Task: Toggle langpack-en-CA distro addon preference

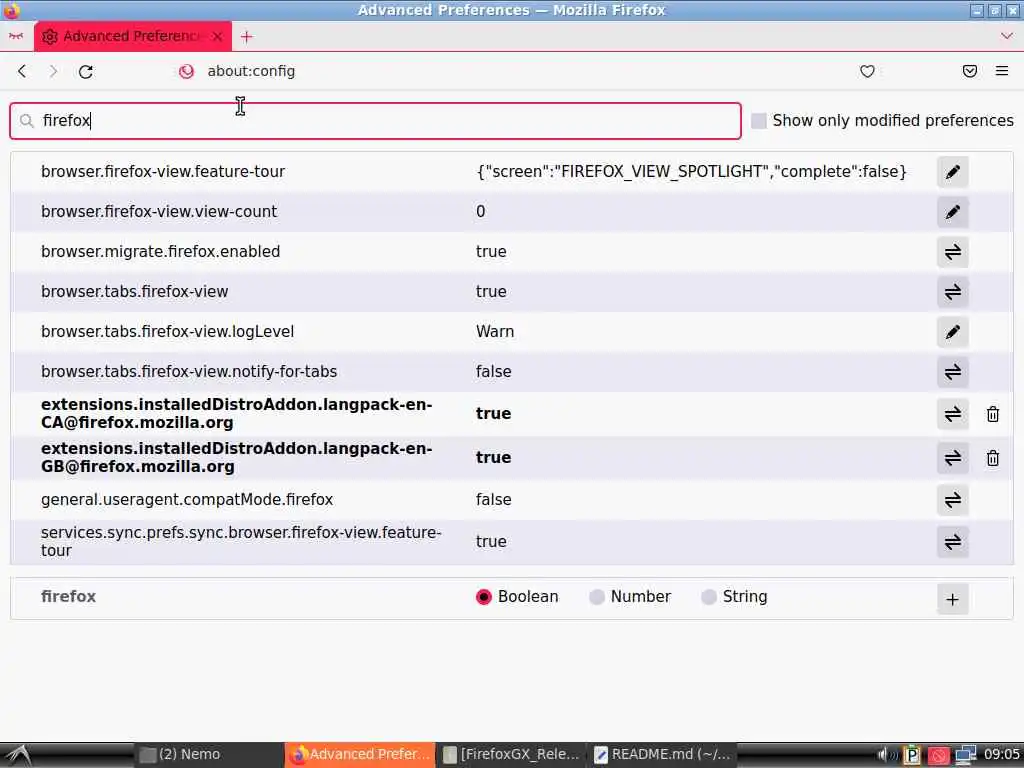Action: tap(952, 414)
